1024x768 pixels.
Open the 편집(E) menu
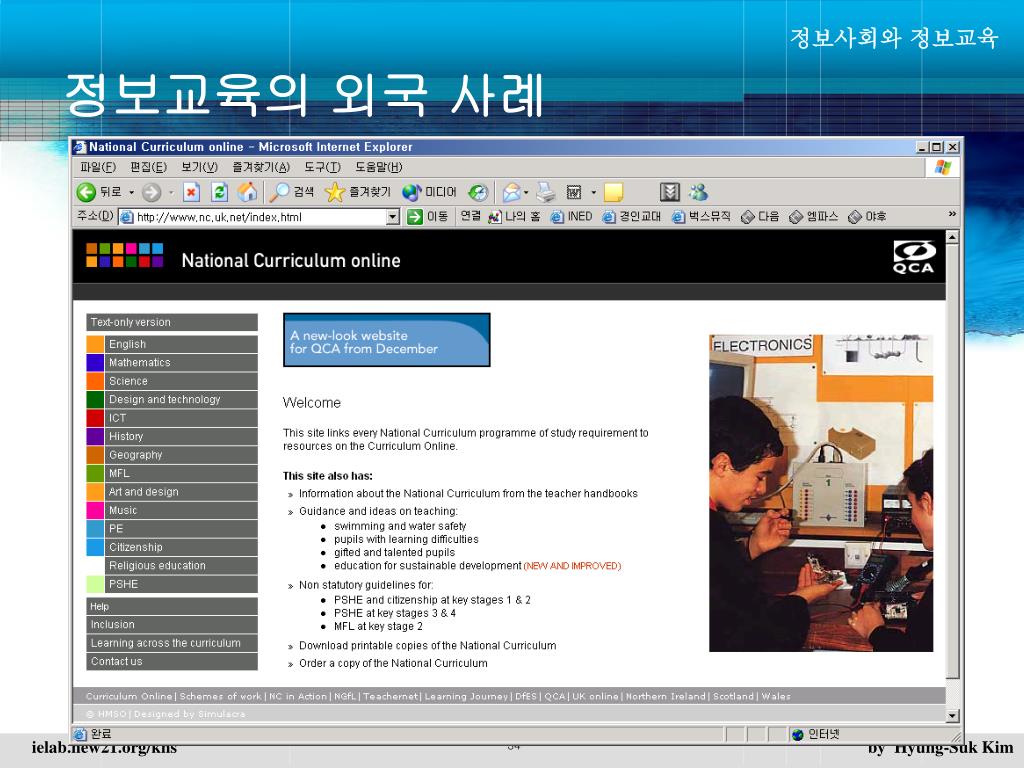click(148, 167)
